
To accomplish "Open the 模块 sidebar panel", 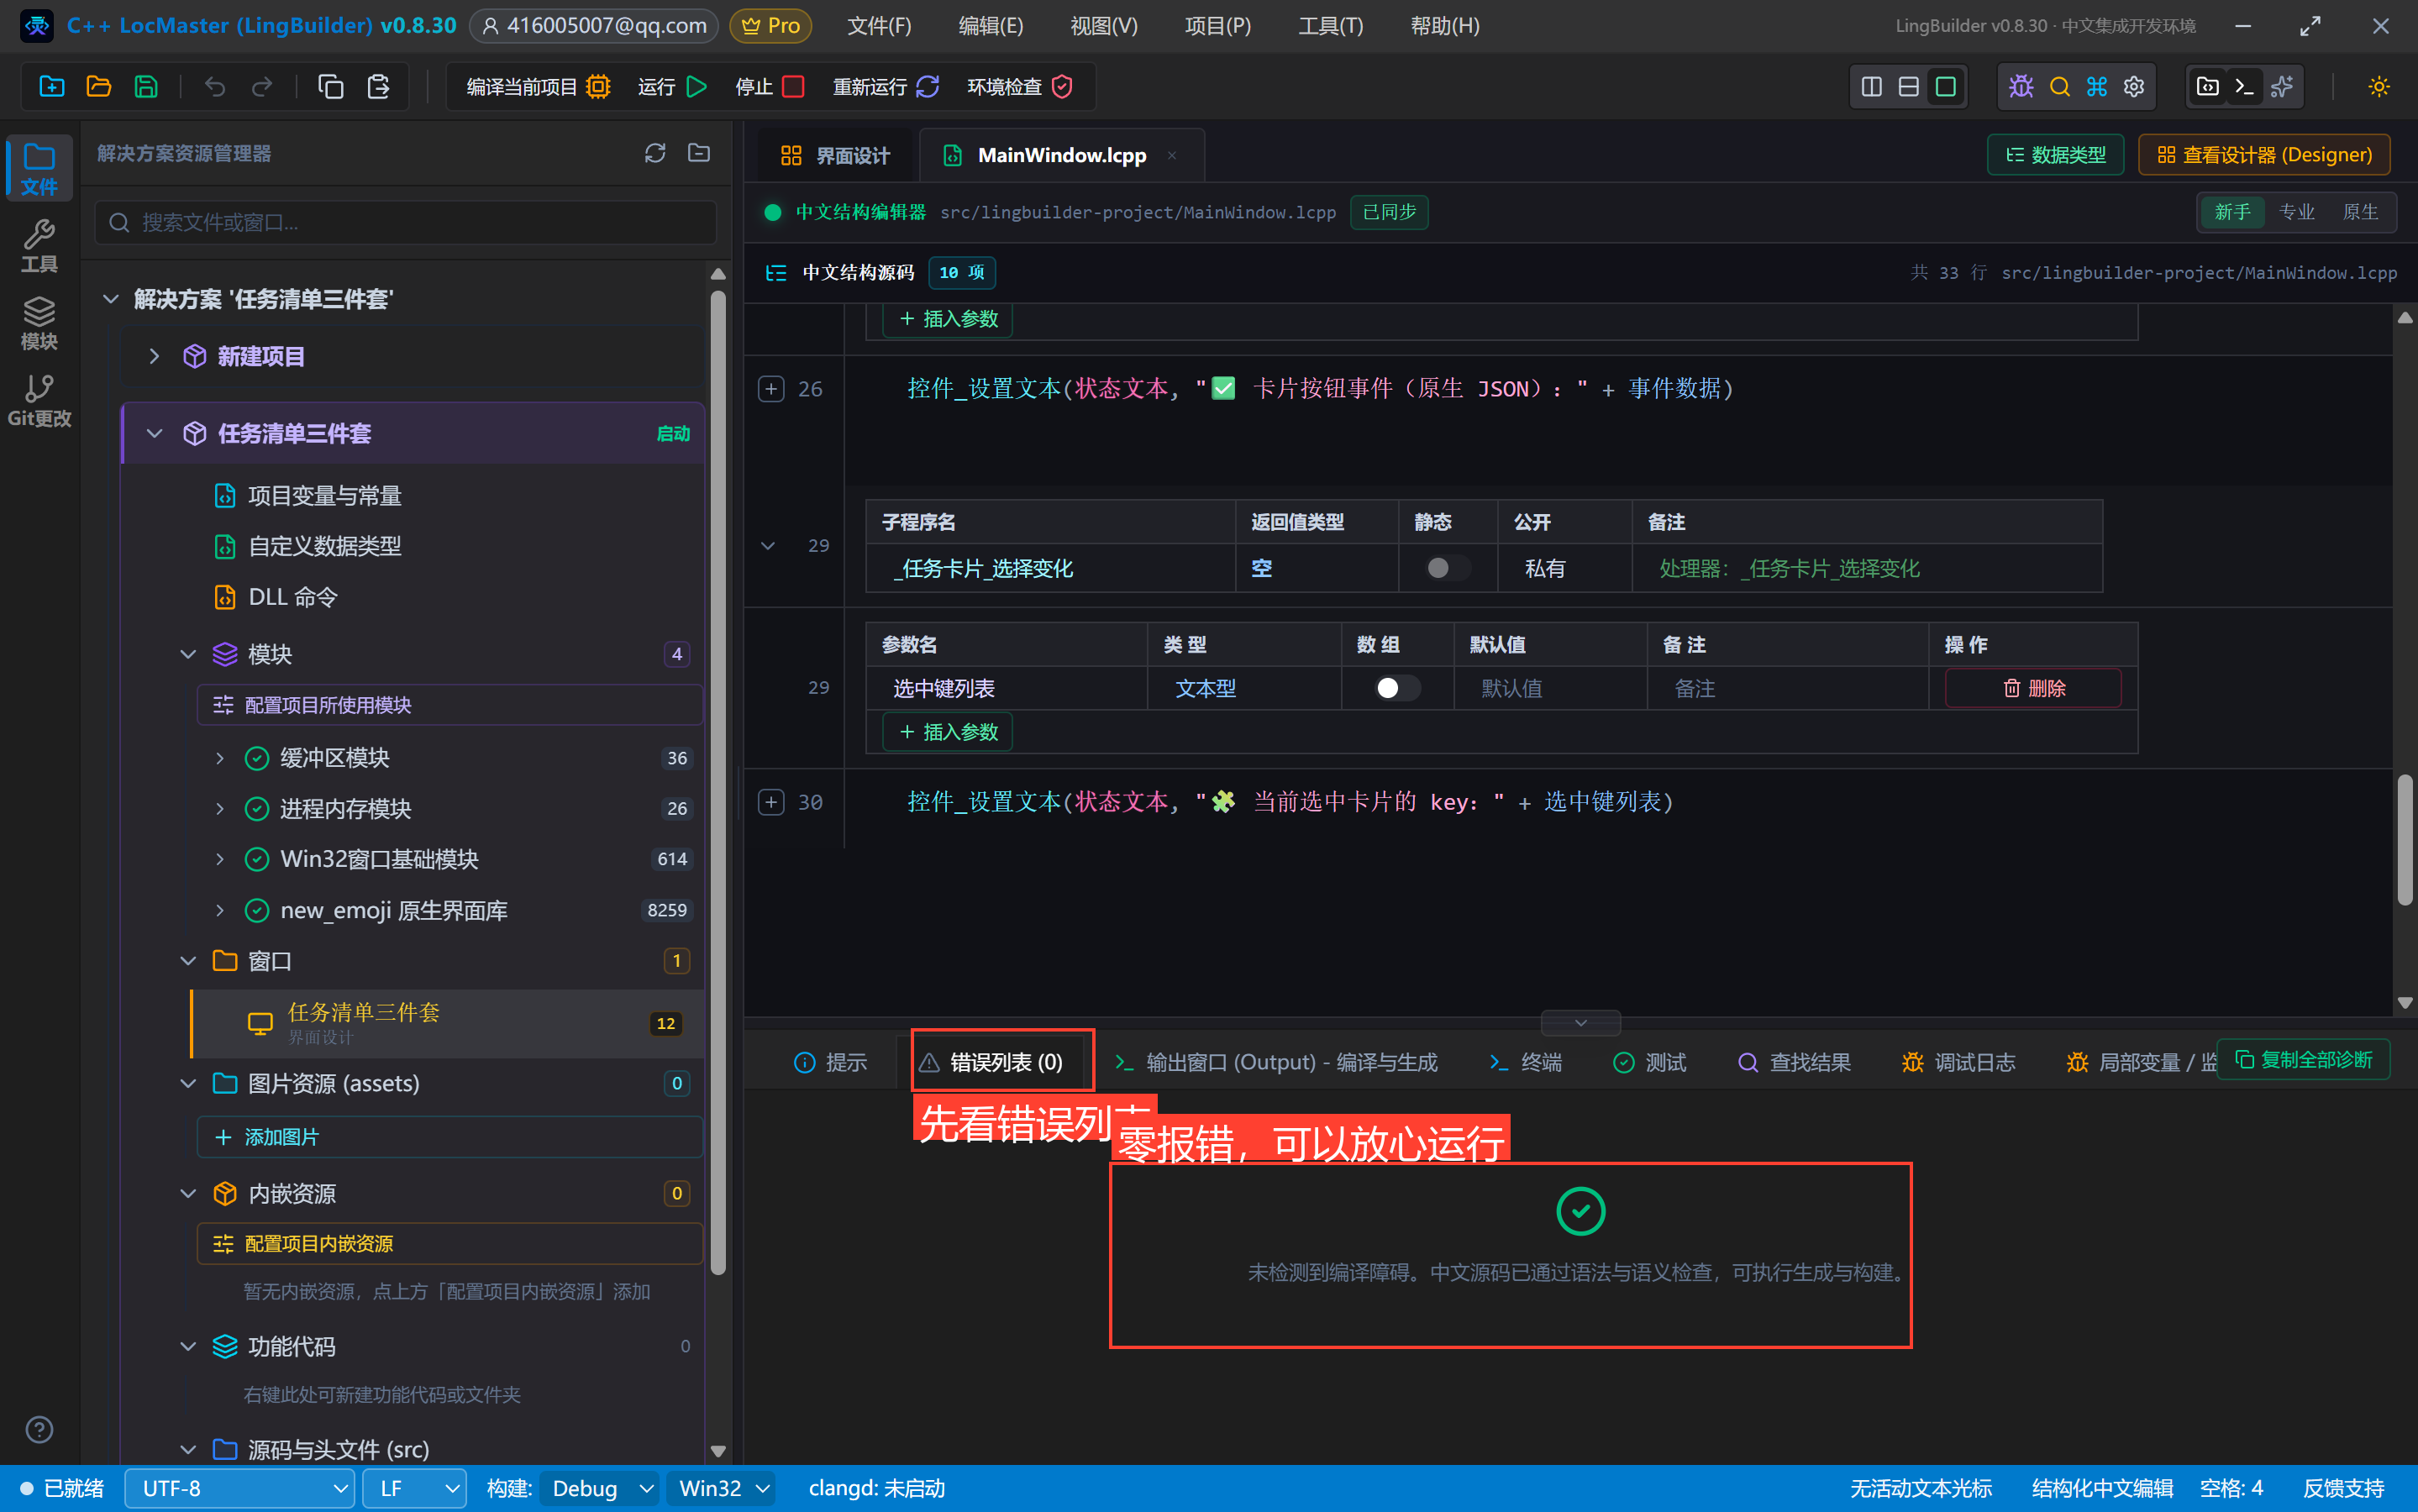I will (x=39, y=324).
